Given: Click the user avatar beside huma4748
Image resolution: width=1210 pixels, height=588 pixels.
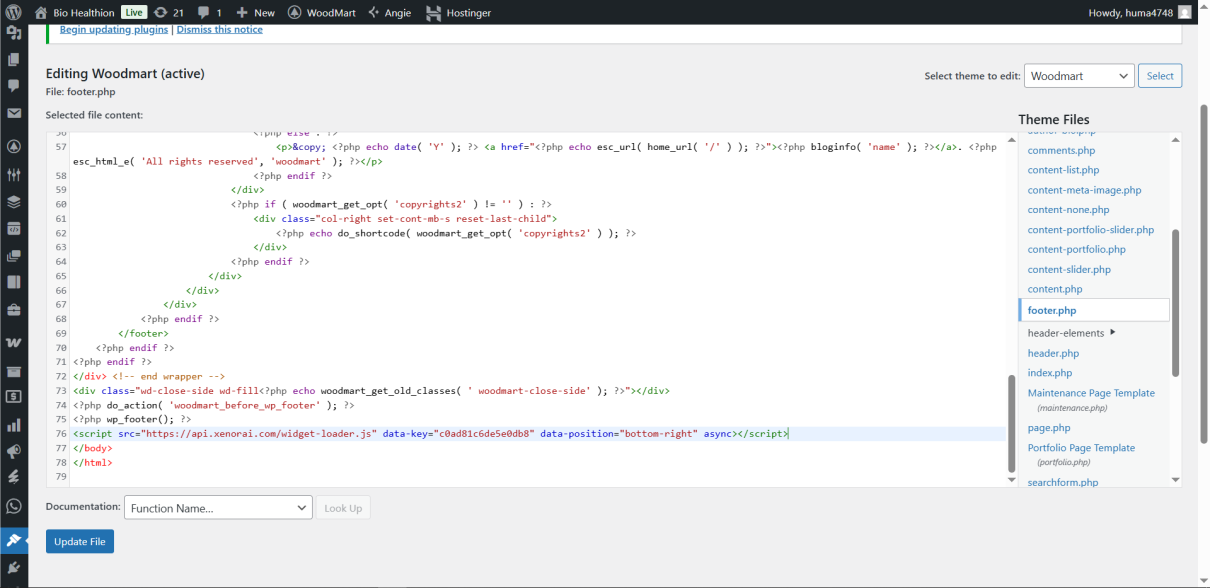Looking at the screenshot, I should 1184,12.
